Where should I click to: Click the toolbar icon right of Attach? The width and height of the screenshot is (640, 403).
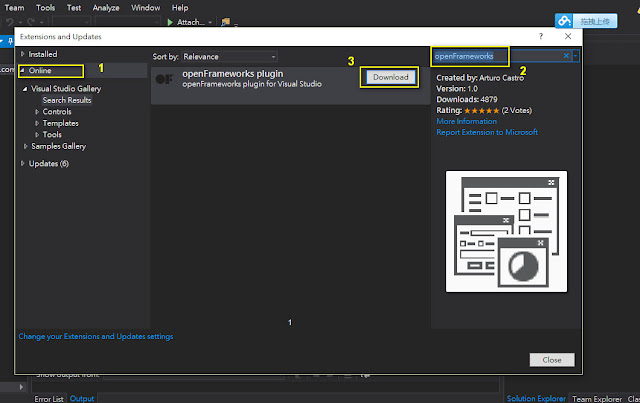point(225,22)
